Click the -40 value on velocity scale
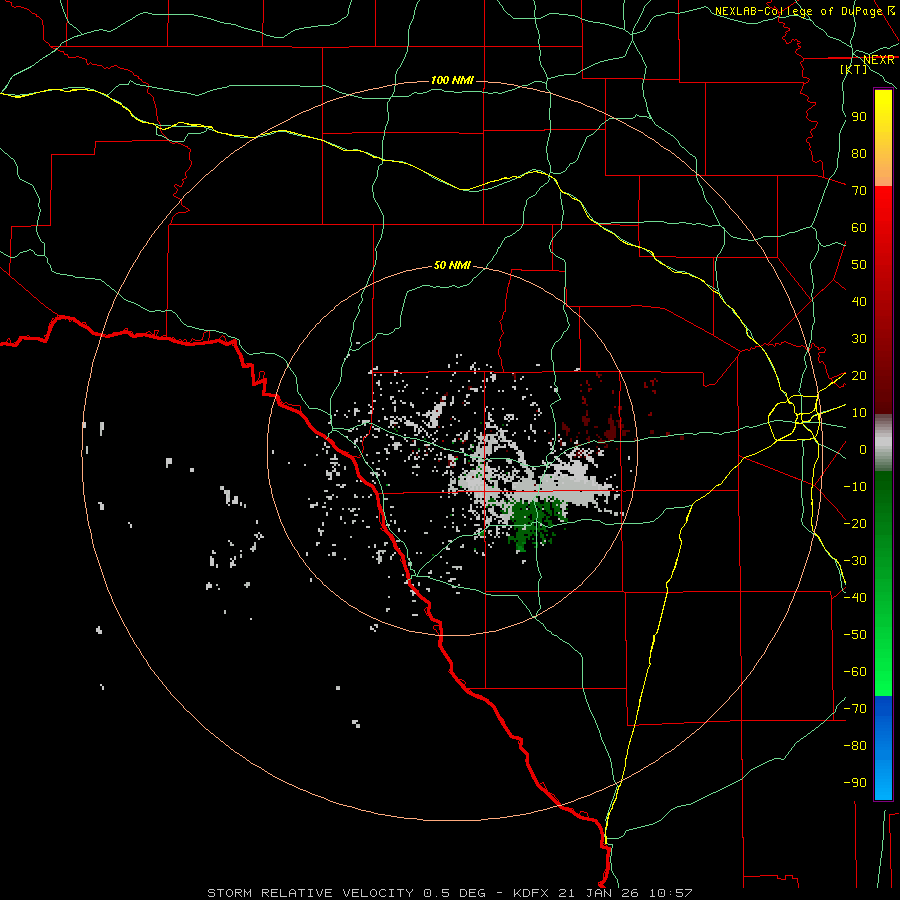Image resolution: width=900 pixels, height=900 pixels. (855, 598)
